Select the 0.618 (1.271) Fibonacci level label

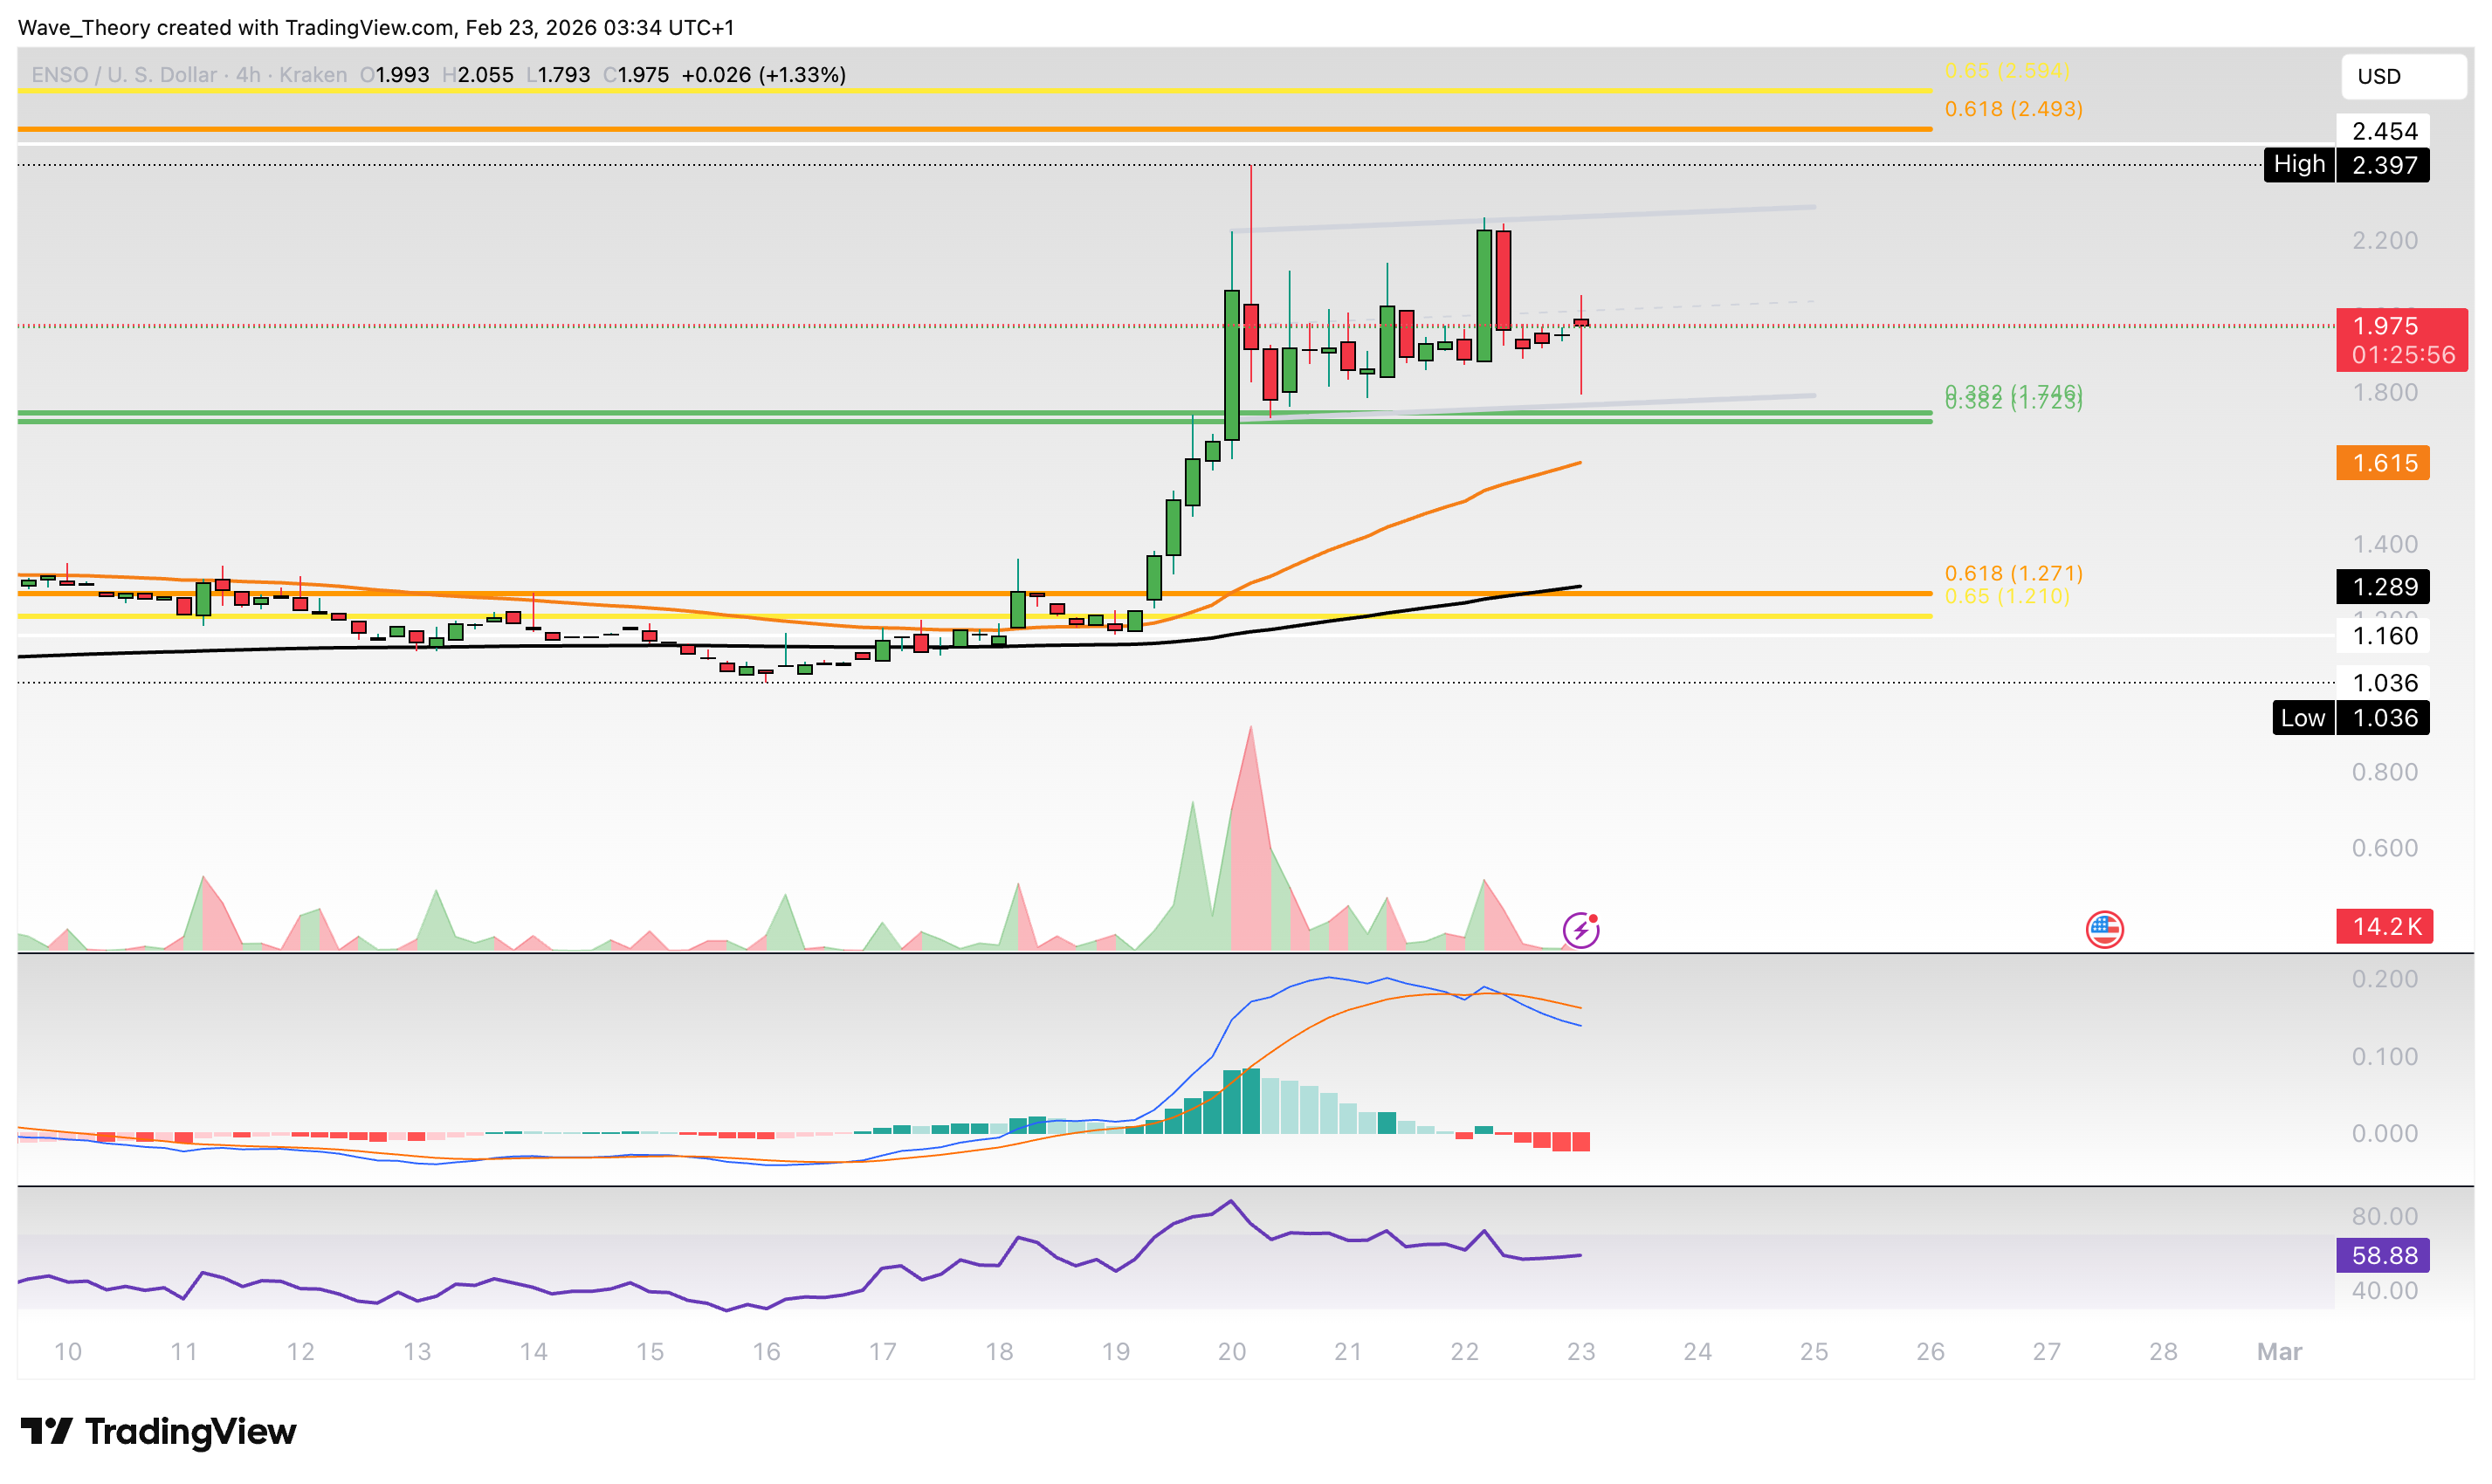click(x=2013, y=573)
